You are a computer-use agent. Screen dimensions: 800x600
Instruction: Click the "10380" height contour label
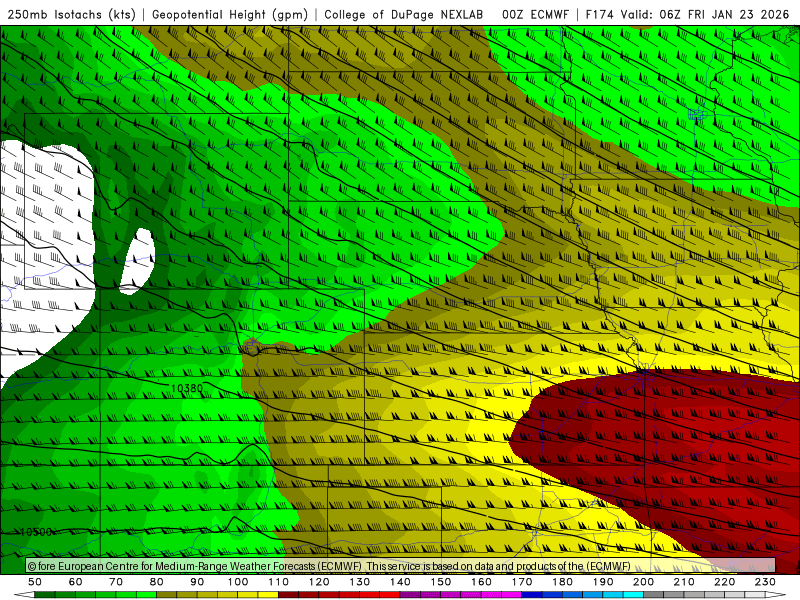pos(187,389)
